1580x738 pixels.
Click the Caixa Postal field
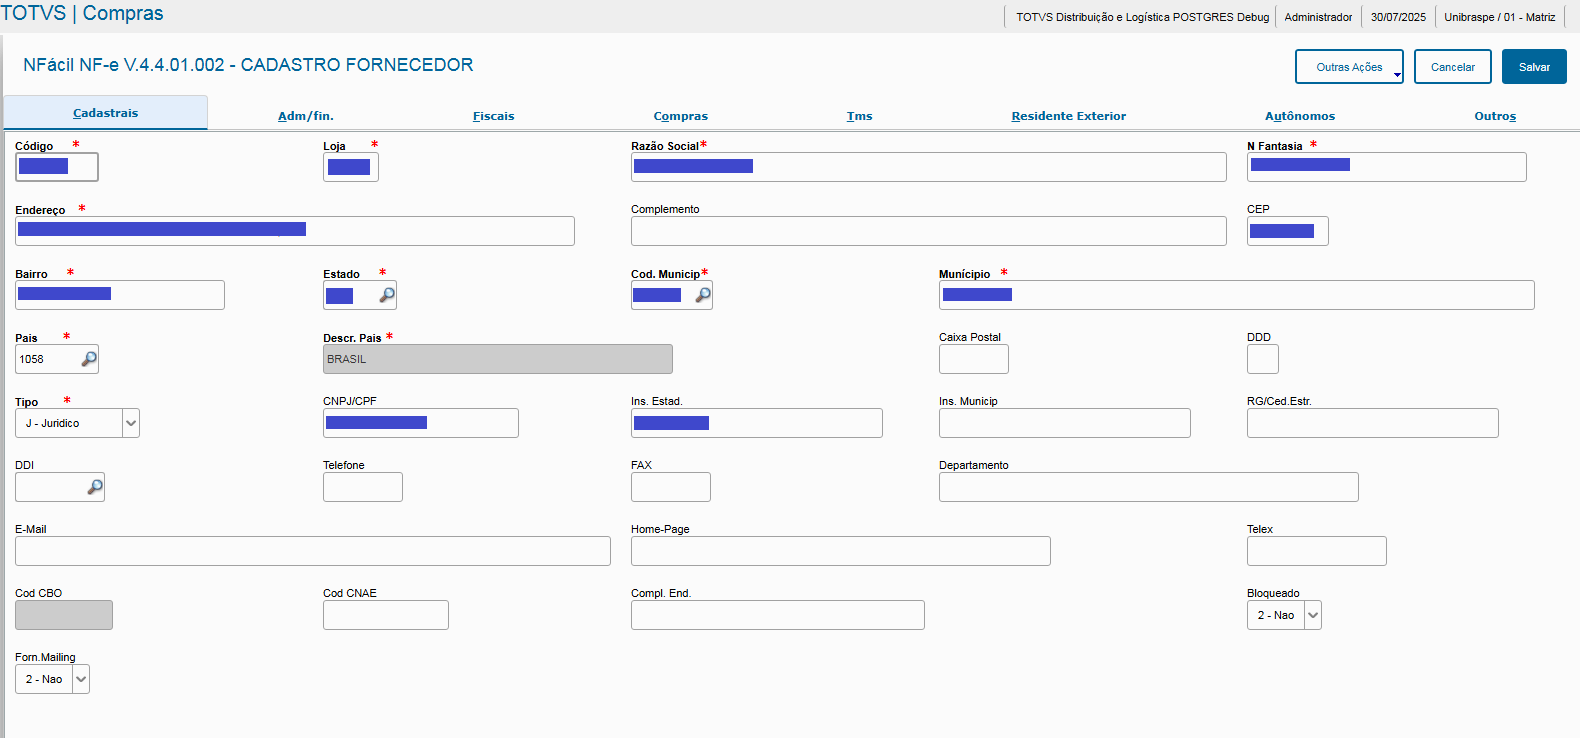pyautogui.click(x=974, y=359)
